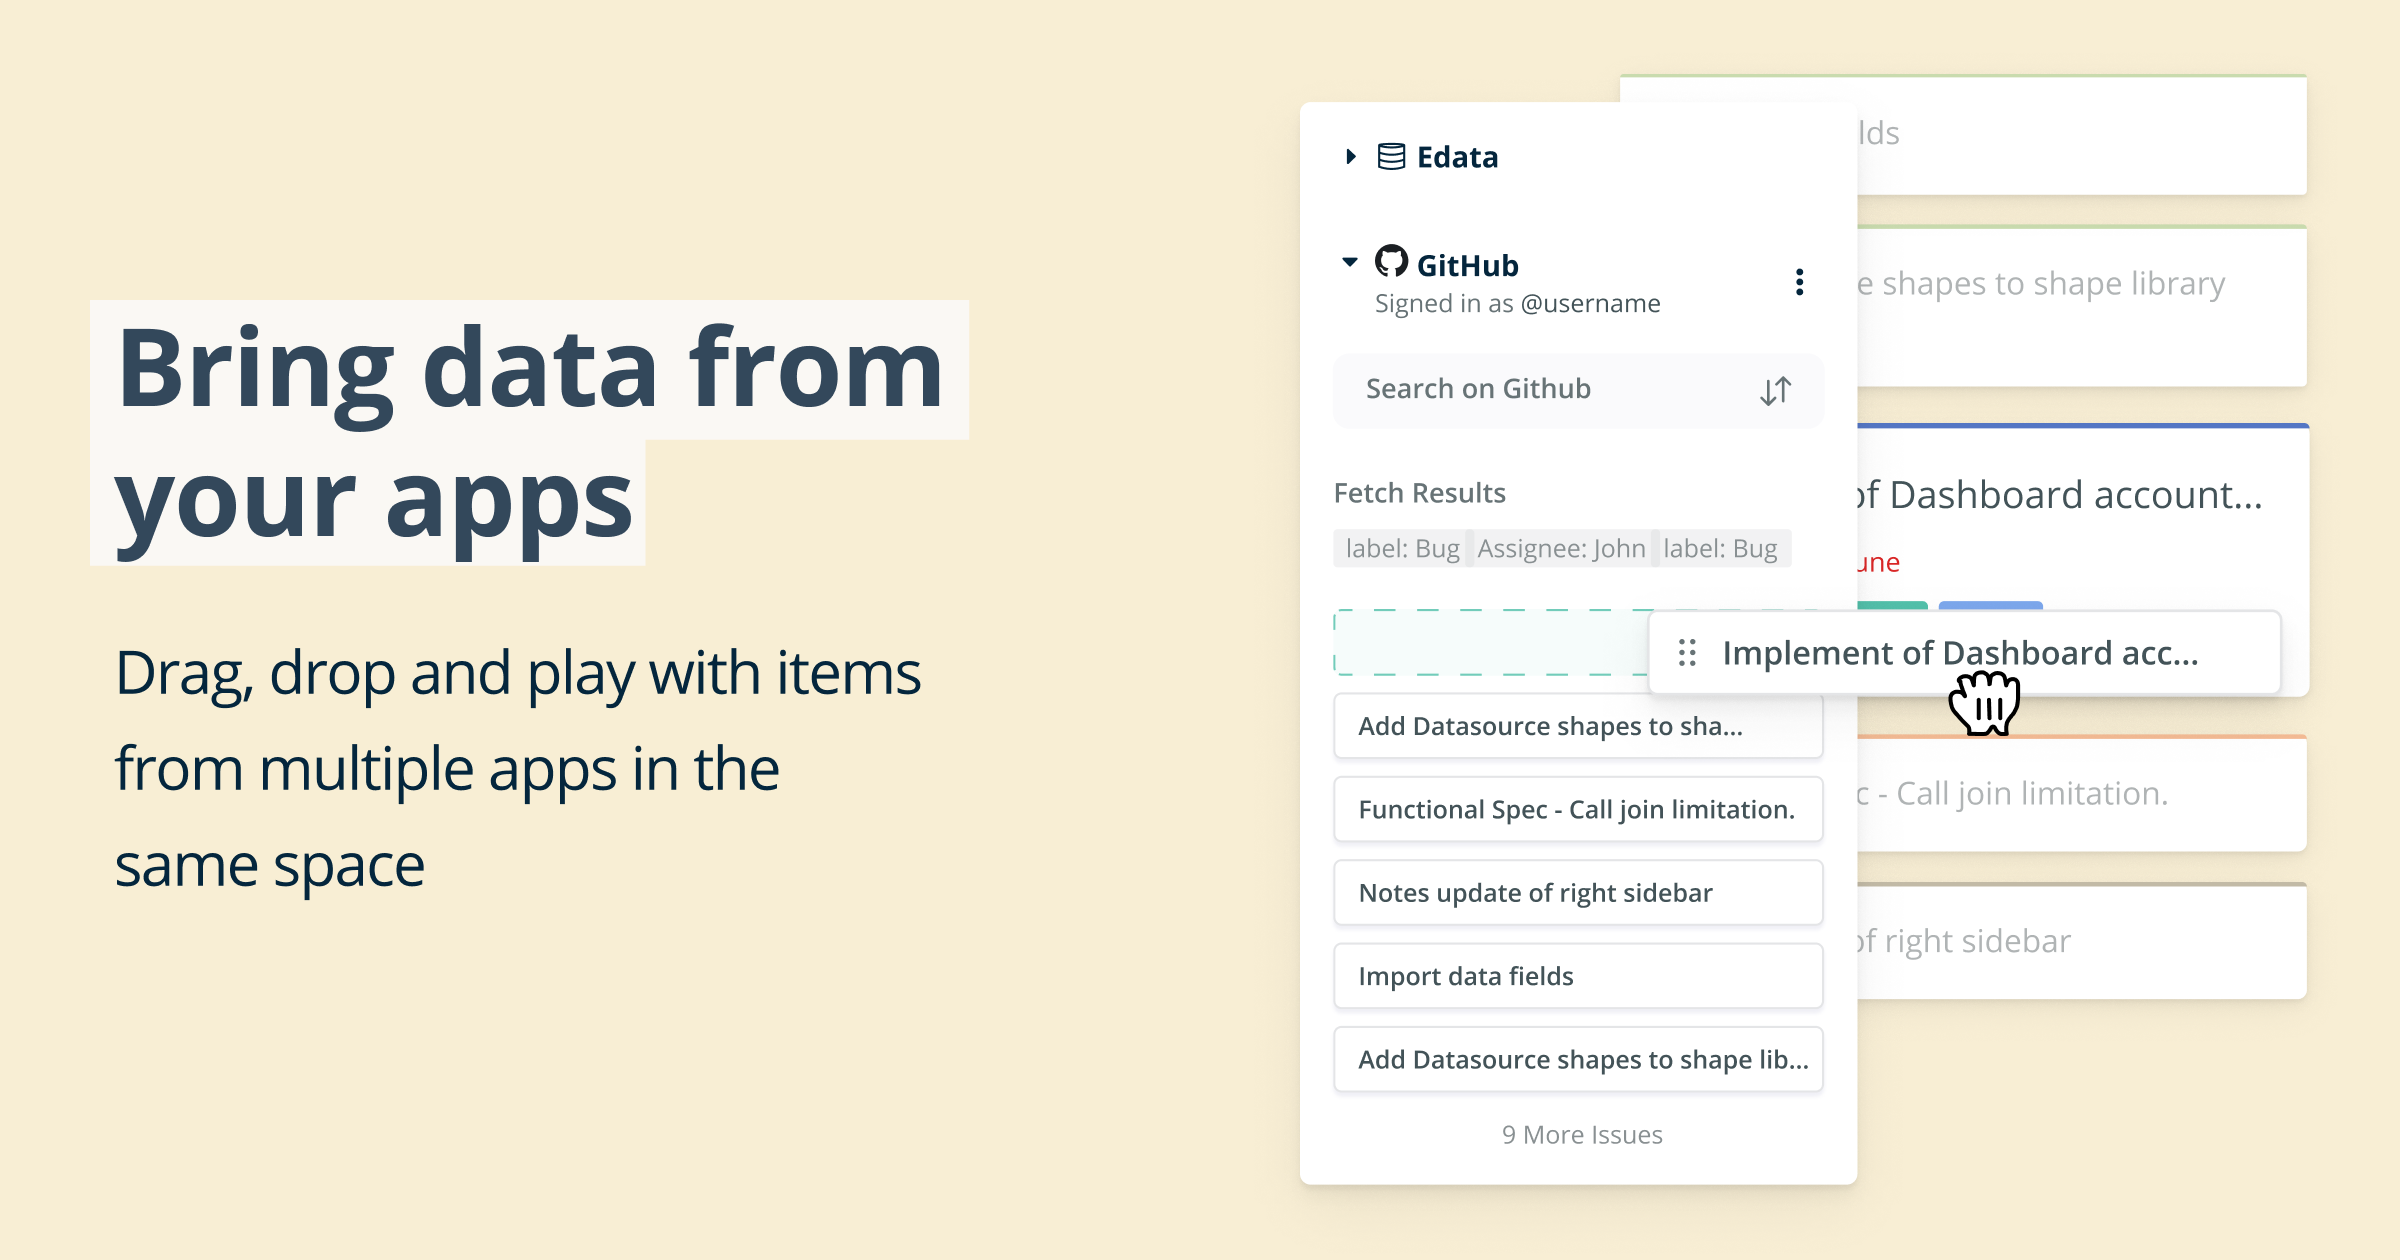Select the first 'label: Bug' filter tag
The height and width of the screenshot is (1260, 2400).
tap(1402, 549)
